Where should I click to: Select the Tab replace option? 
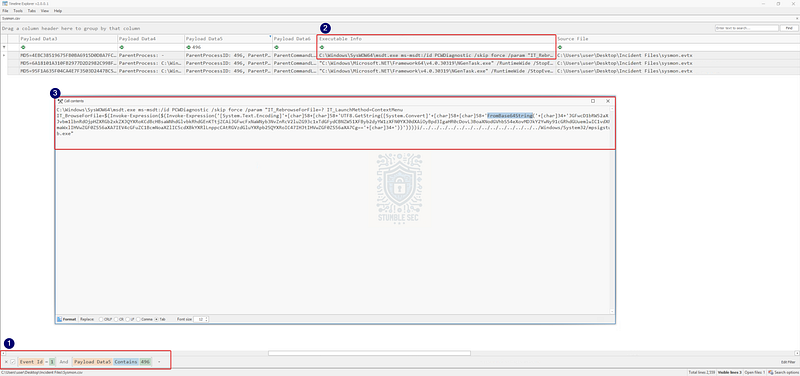click(160, 319)
